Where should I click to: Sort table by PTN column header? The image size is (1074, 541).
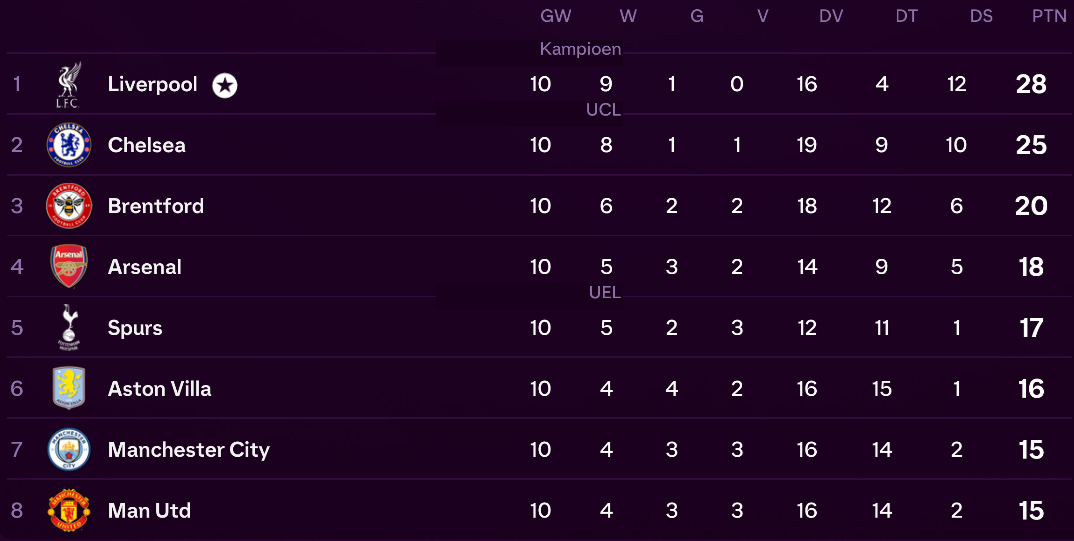(1049, 16)
